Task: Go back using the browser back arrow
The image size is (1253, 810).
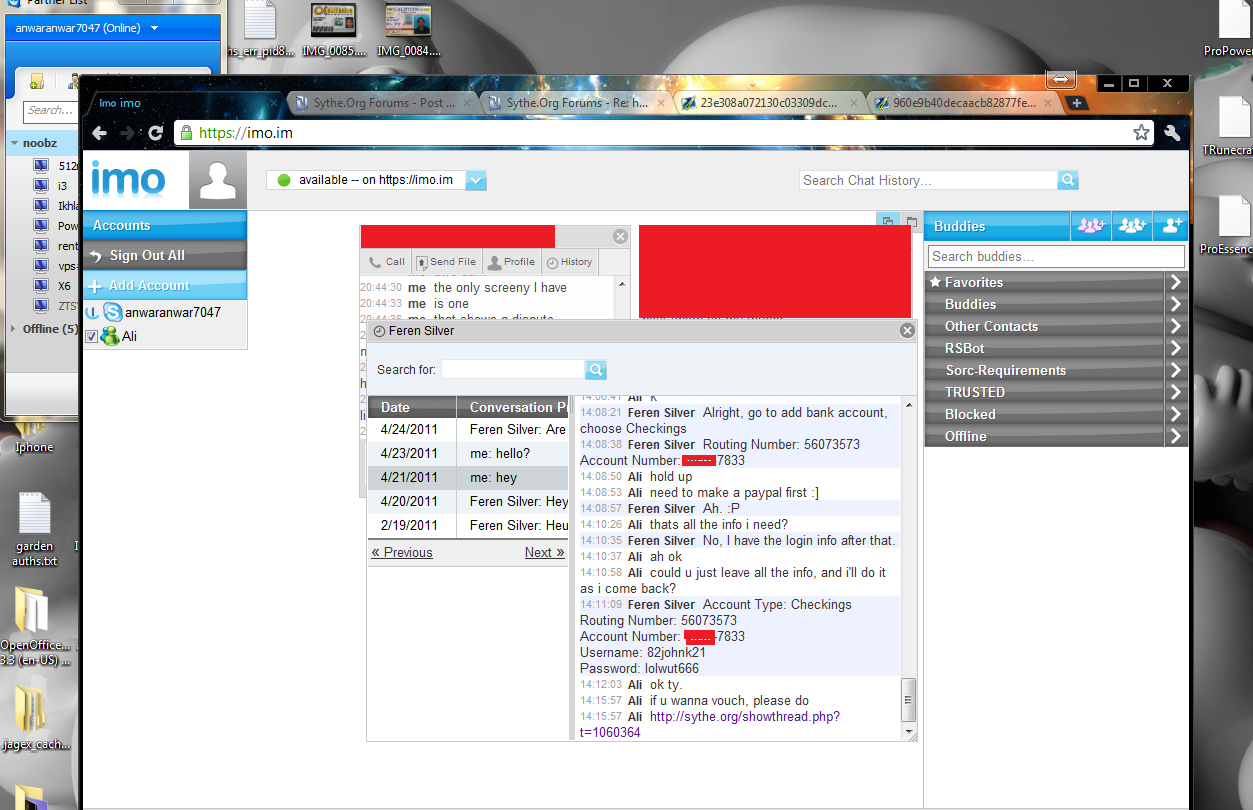Action: tap(99, 133)
